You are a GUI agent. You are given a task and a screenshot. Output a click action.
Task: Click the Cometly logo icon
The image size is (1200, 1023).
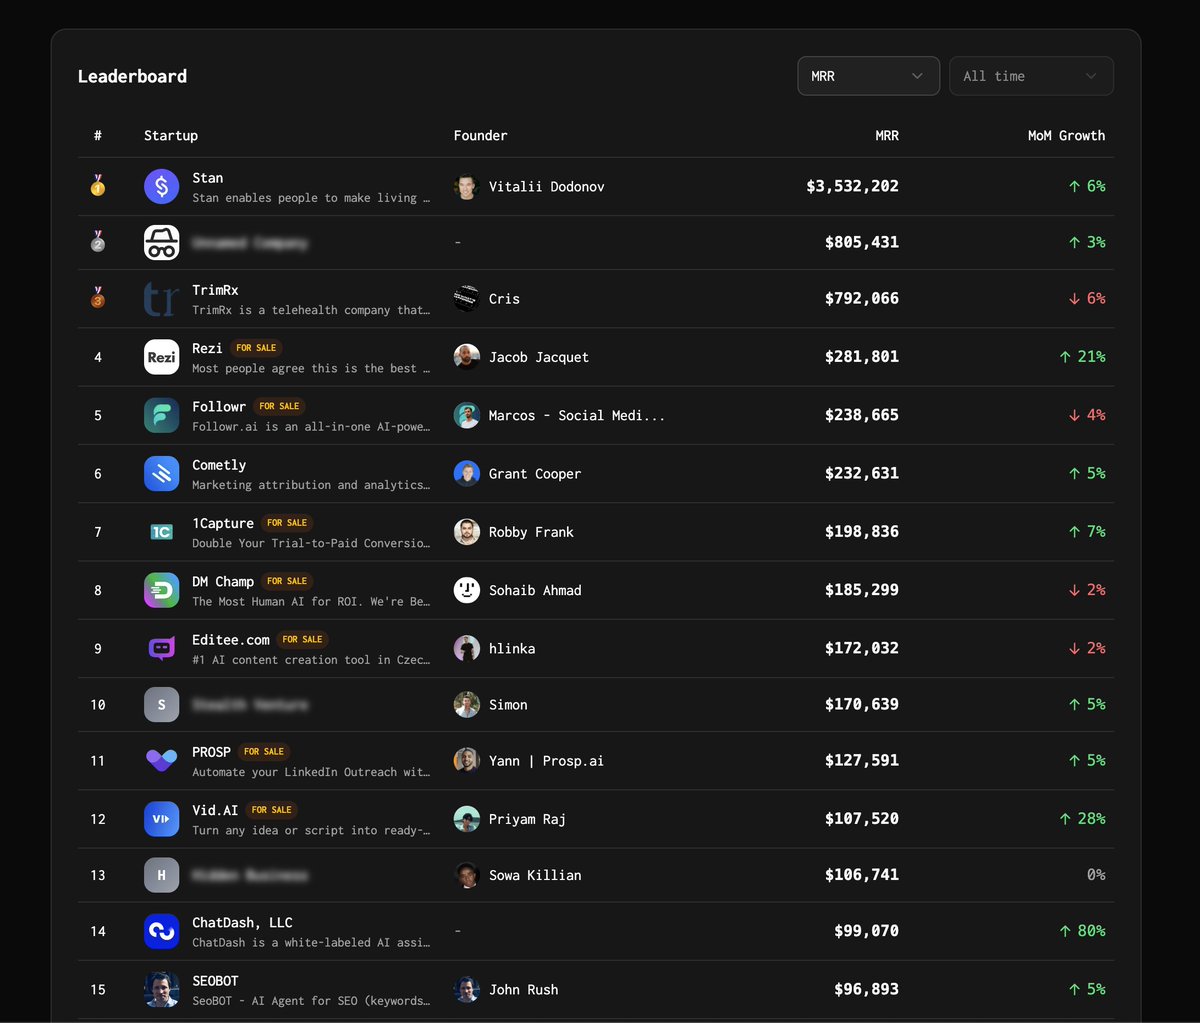click(162, 473)
